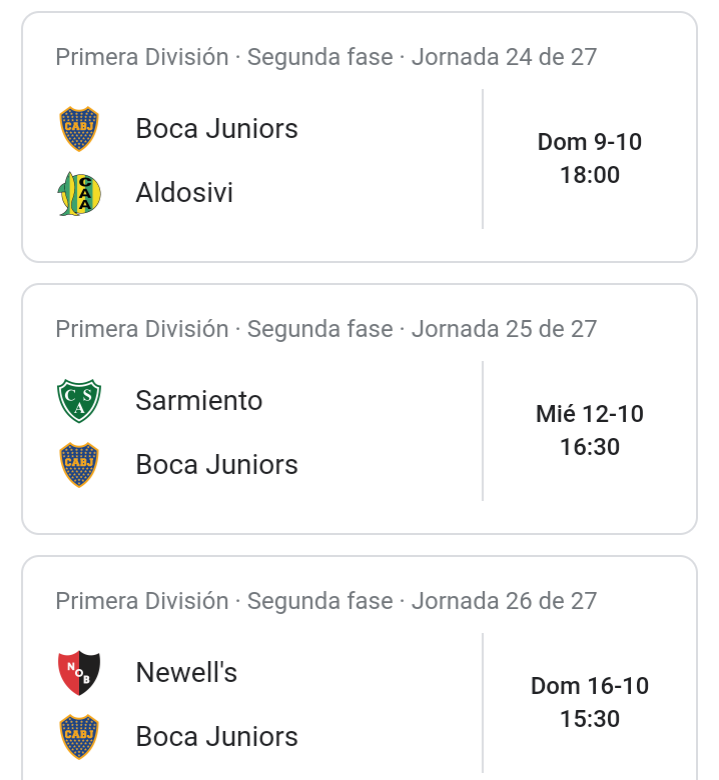This screenshot has width=719, height=780.
Task: Click the Boca Juniors crest in Jornada 24
Action: pos(79,129)
